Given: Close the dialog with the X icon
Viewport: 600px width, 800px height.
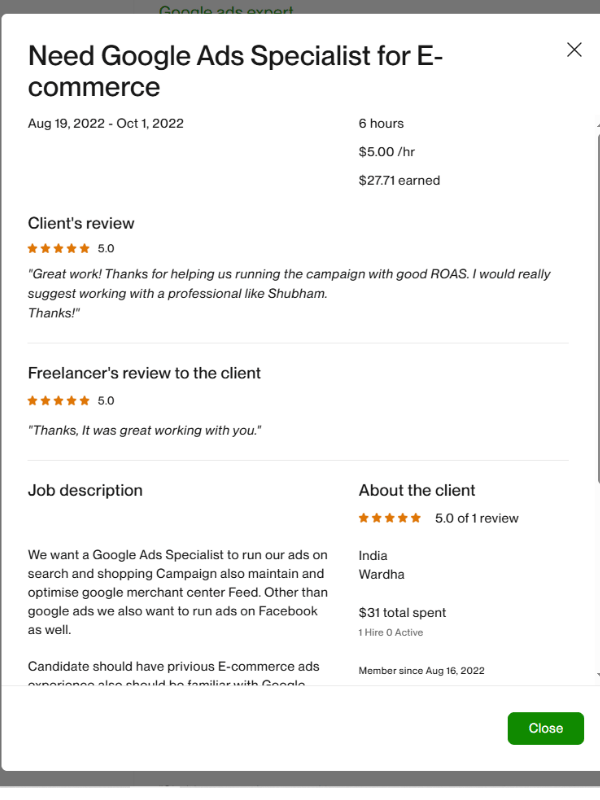Looking at the screenshot, I should click(574, 50).
